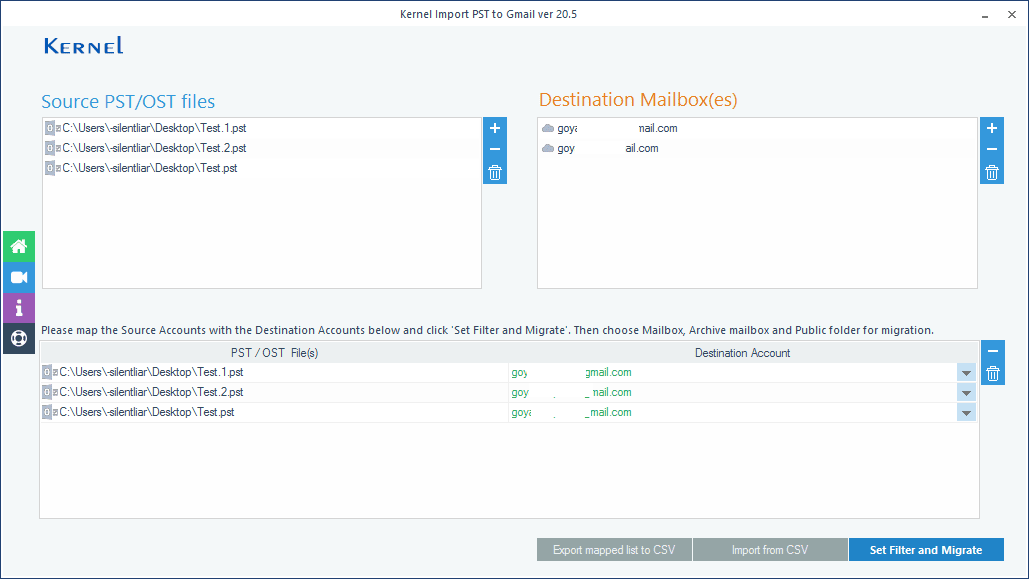Viewport: 1029px width, 579px height.
Task: Click the Destination Account column header
Action: coord(742,353)
